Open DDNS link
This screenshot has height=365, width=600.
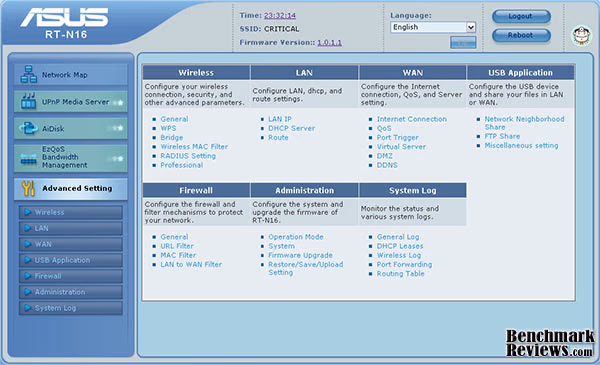coord(387,165)
